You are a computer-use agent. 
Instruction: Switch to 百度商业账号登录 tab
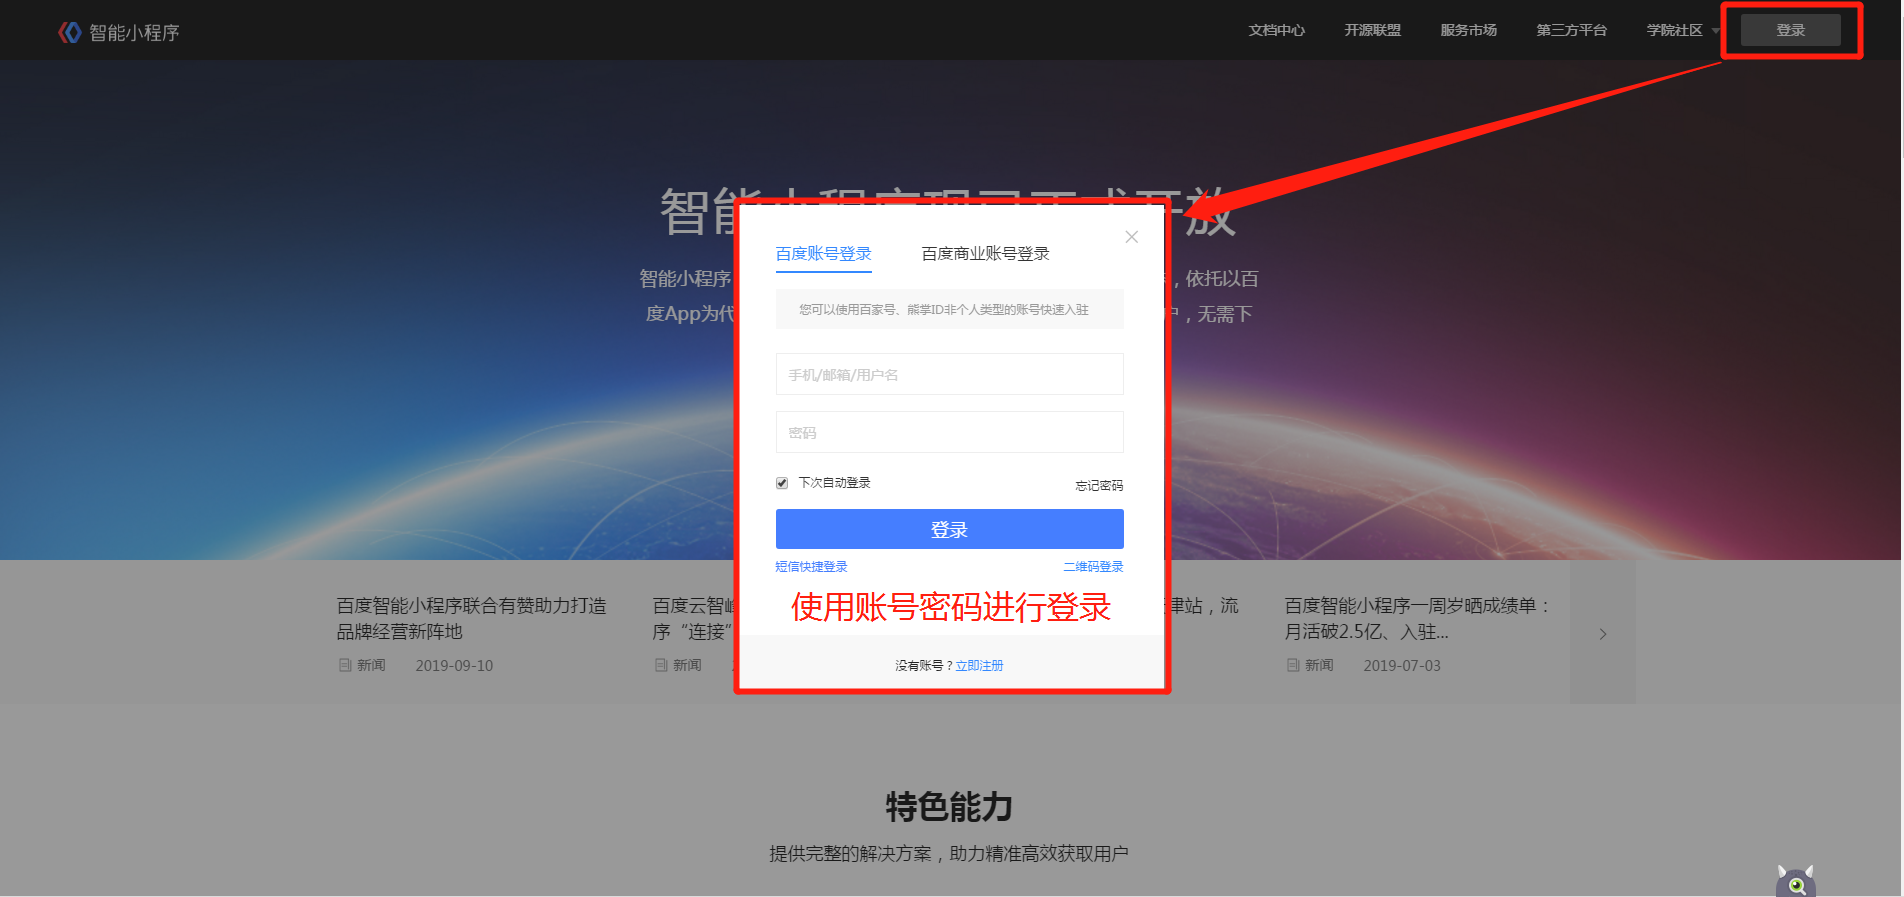pos(985,254)
